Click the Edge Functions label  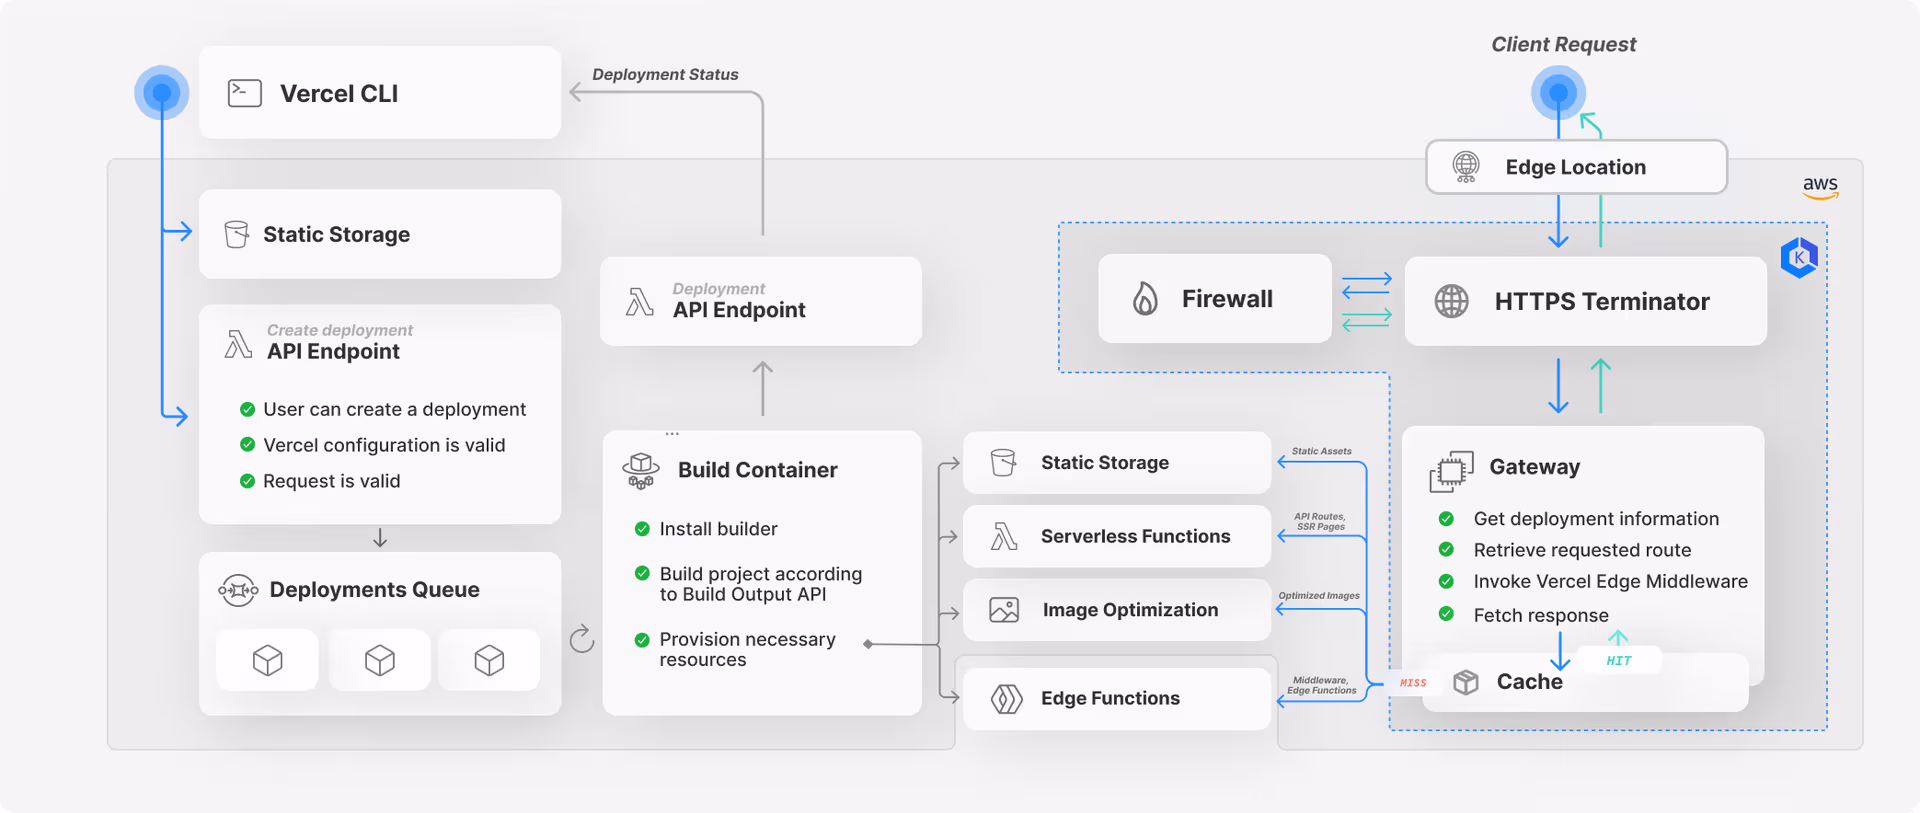click(x=1110, y=698)
